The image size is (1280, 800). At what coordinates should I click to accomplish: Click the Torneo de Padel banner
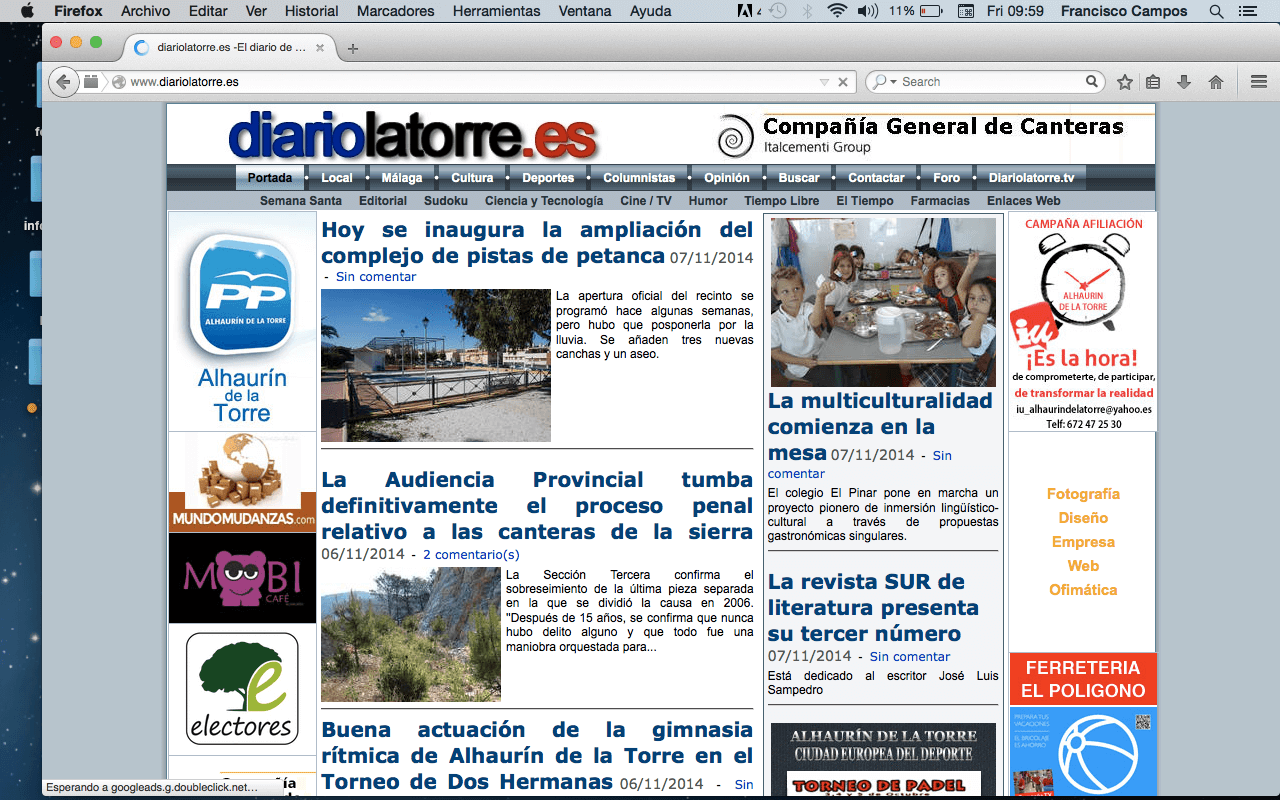click(883, 760)
